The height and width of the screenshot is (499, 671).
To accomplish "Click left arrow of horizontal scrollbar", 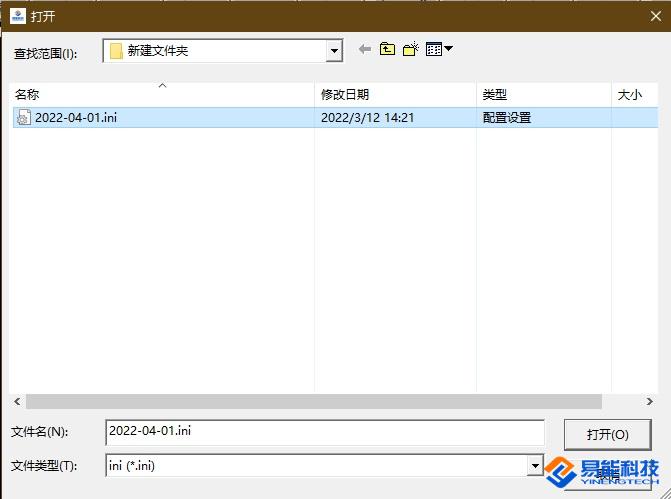I will tap(17, 401).
